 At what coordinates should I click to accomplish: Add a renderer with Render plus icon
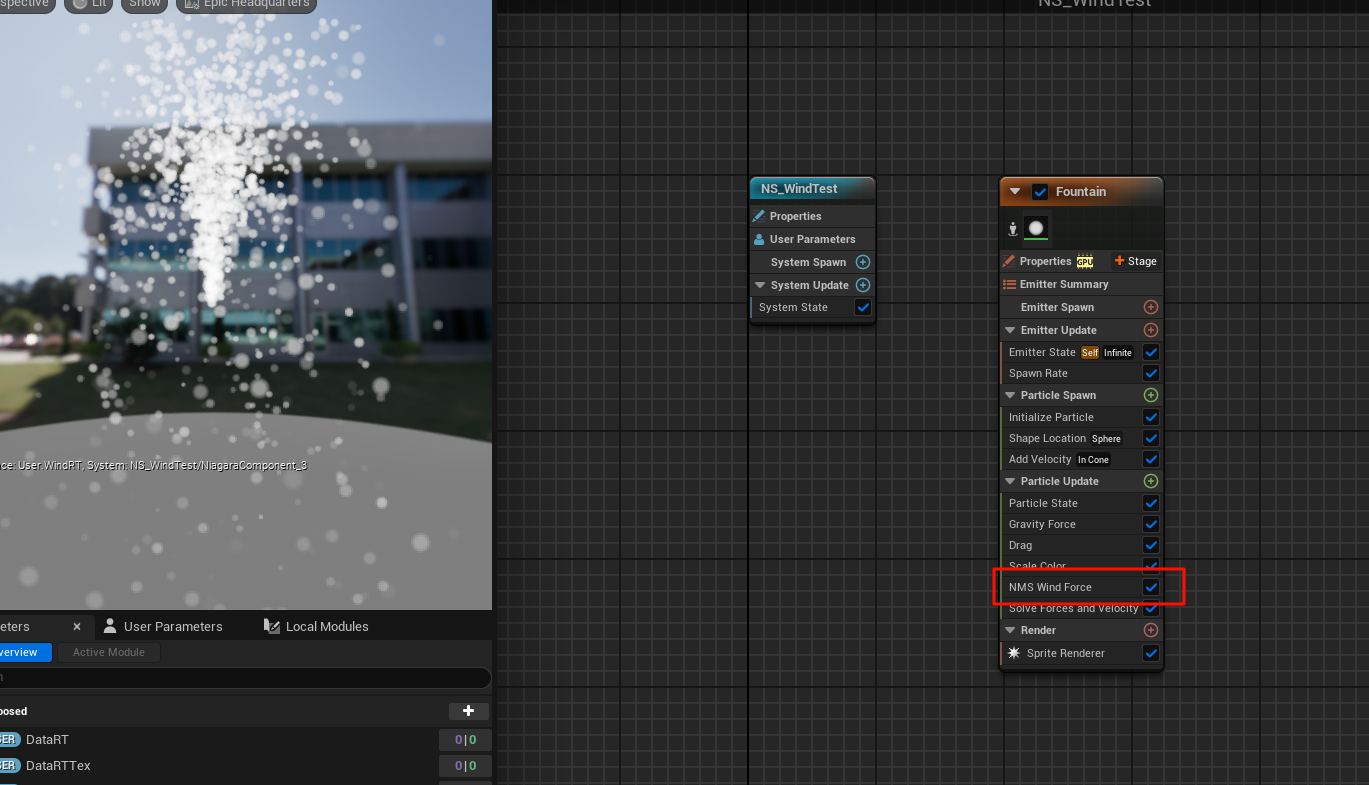[x=1150, y=630]
